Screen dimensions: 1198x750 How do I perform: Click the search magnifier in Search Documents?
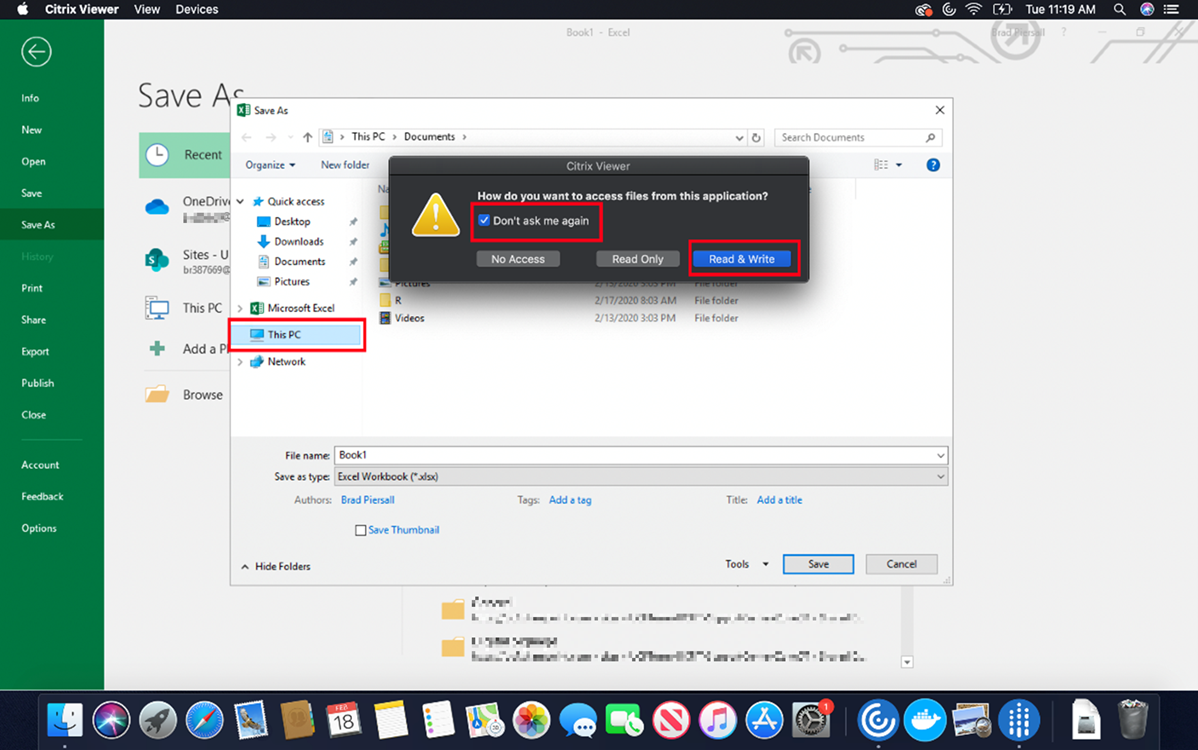pos(930,137)
